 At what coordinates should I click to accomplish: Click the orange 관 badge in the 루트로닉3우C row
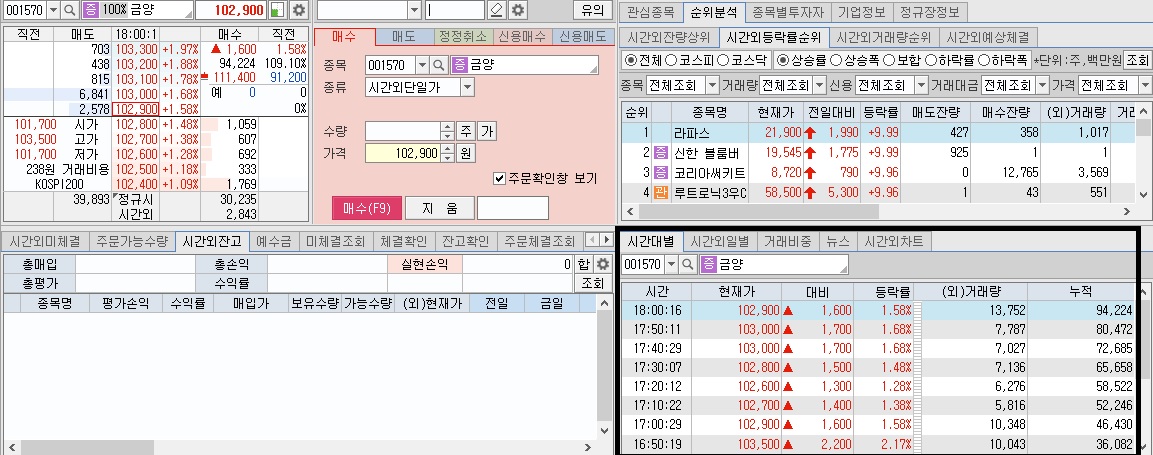660,194
